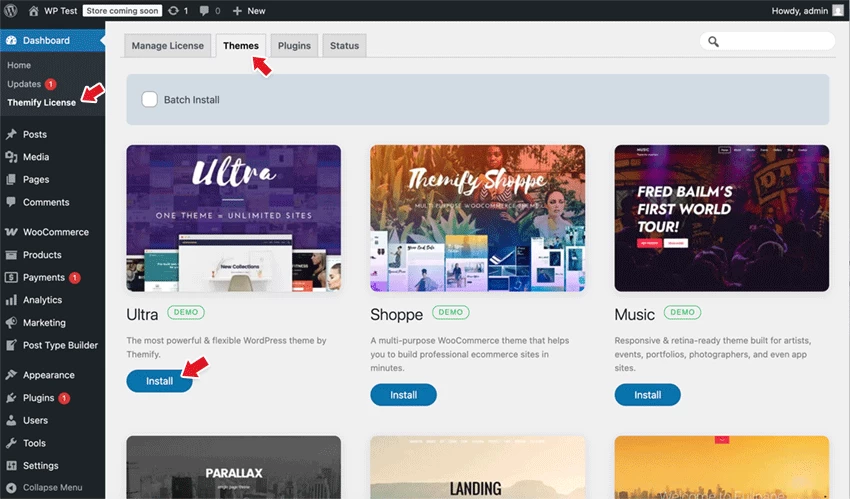Viewport: 850px width, 499px height.
Task: Click the Tools wrench icon
Action: click(x=11, y=443)
